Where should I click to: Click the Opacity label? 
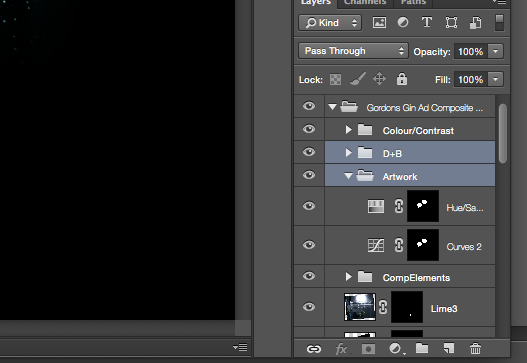tap(432, 52)
